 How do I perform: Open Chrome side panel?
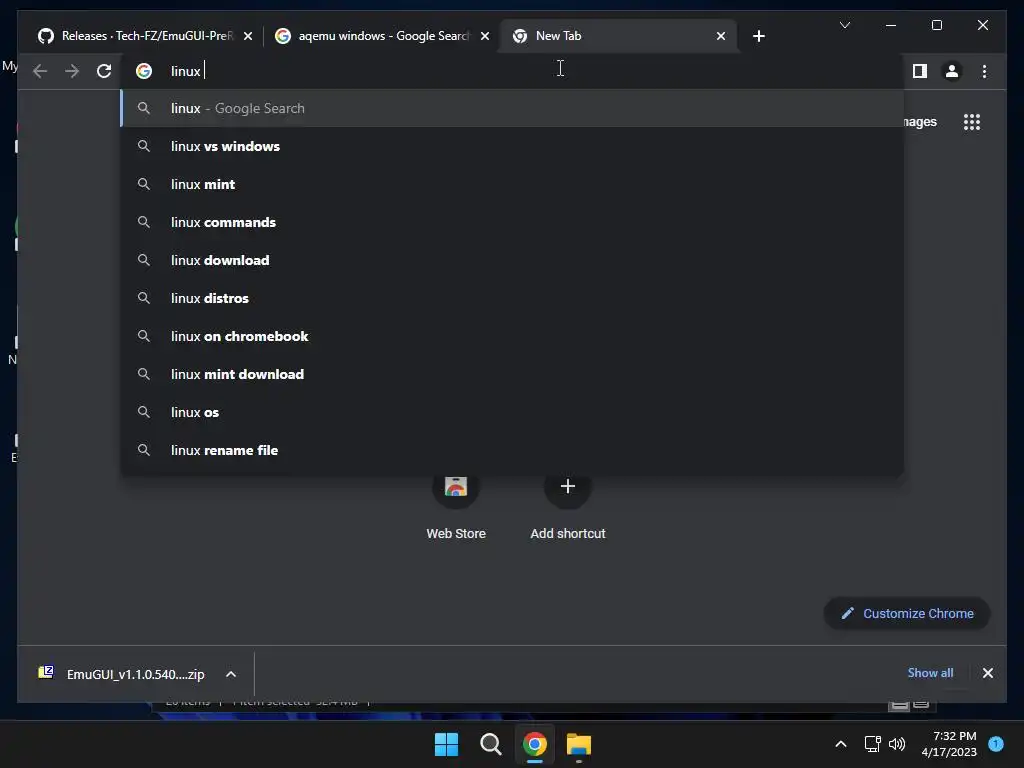click(x=920, y=71)
